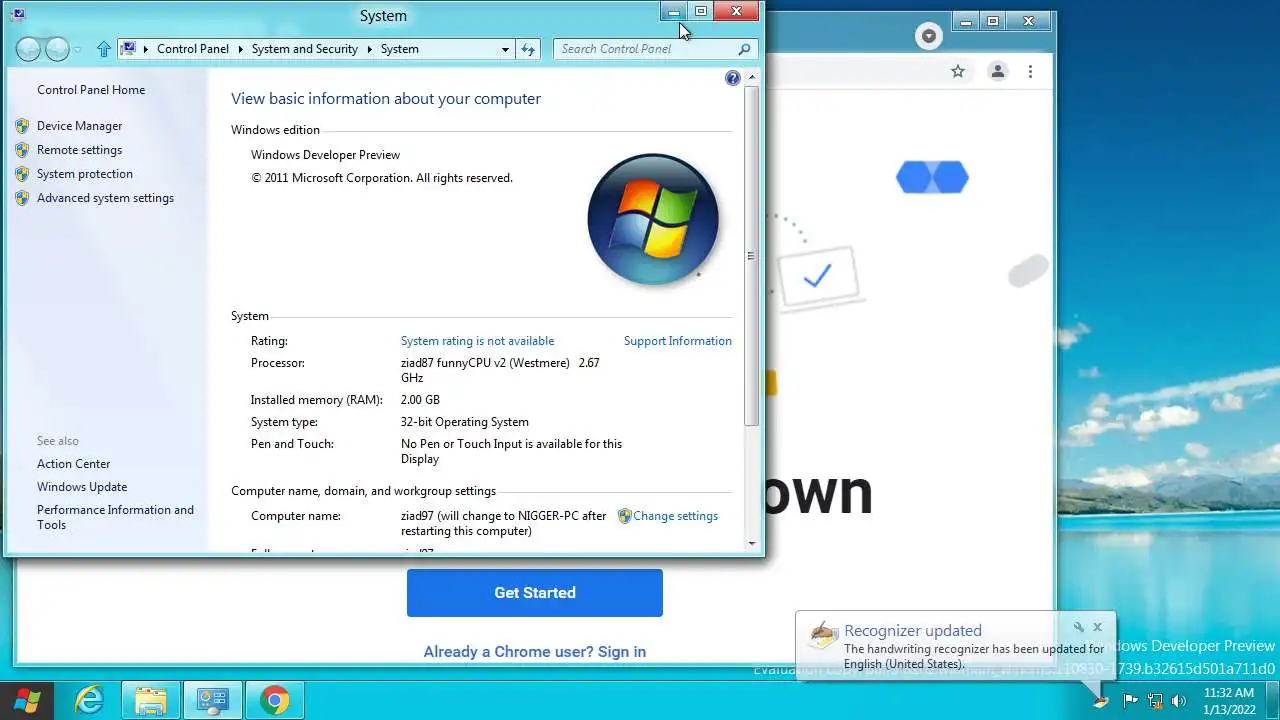Image resolution: width=1280 pixels, height=720 pixels.
Task: Select the '2.00 GB' memory value
Action: pyautogui.click(x=420, y=400)
